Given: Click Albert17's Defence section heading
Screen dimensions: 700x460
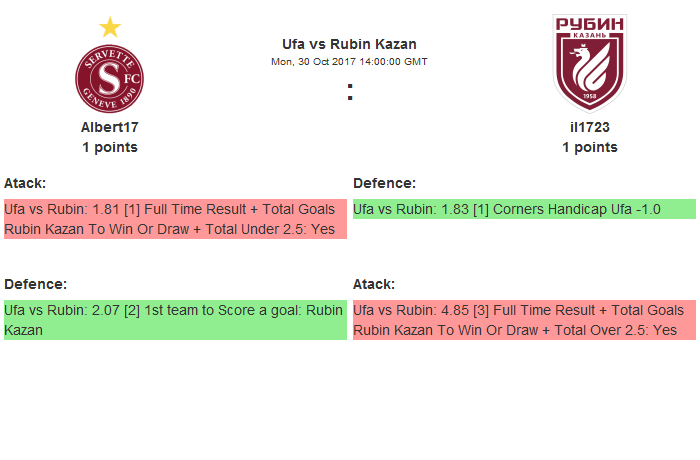Looking at the screenshot, I should point(36,284).
